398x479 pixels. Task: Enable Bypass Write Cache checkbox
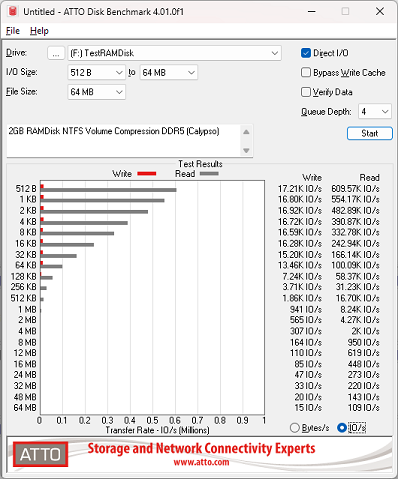(x=306, y=72)
